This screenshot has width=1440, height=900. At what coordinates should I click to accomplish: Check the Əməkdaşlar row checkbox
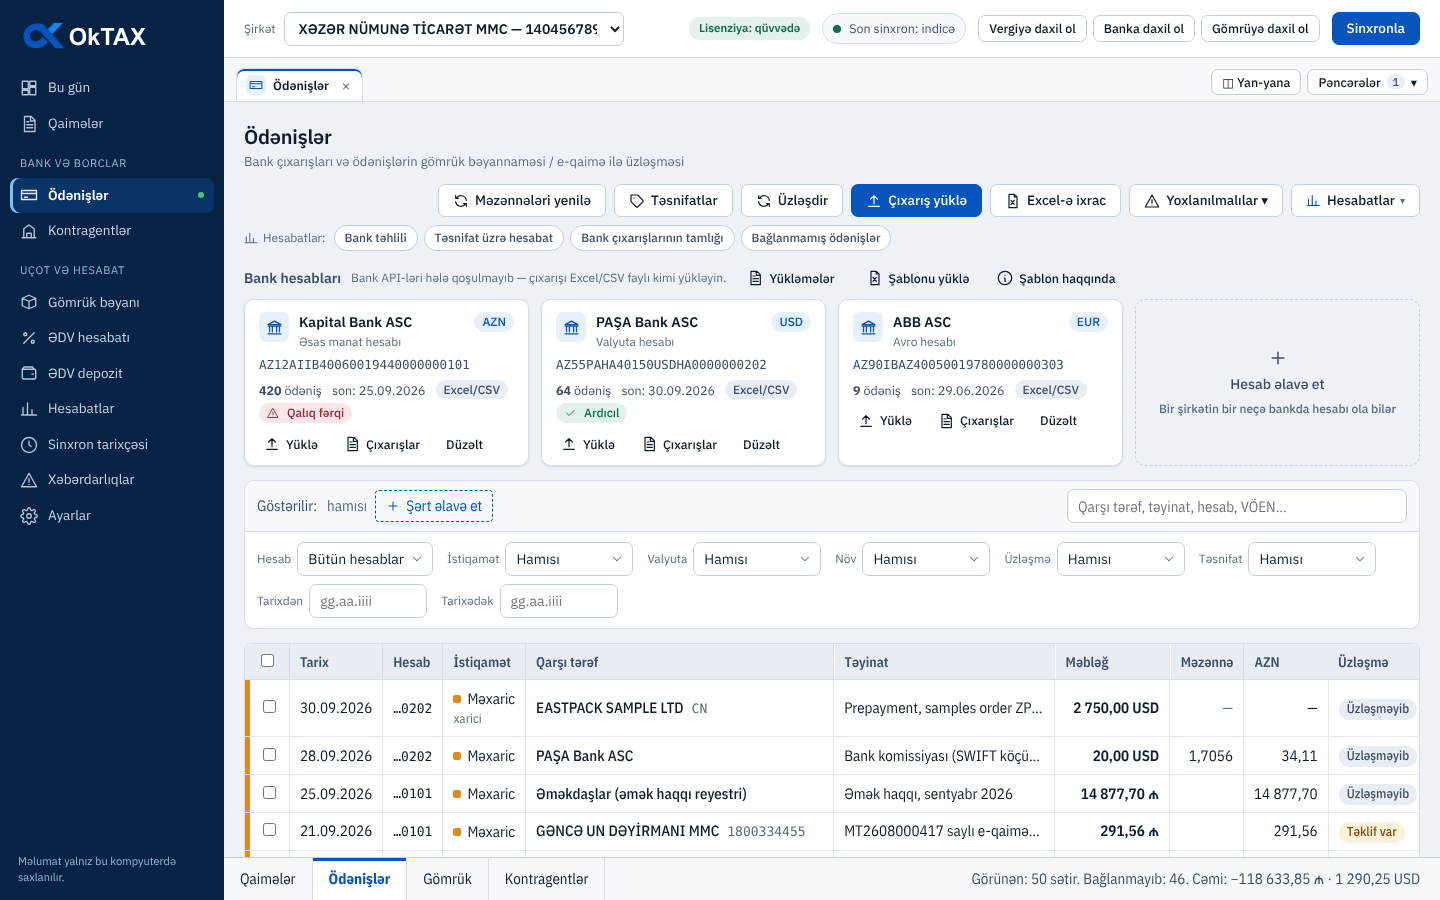pos(269,792)
